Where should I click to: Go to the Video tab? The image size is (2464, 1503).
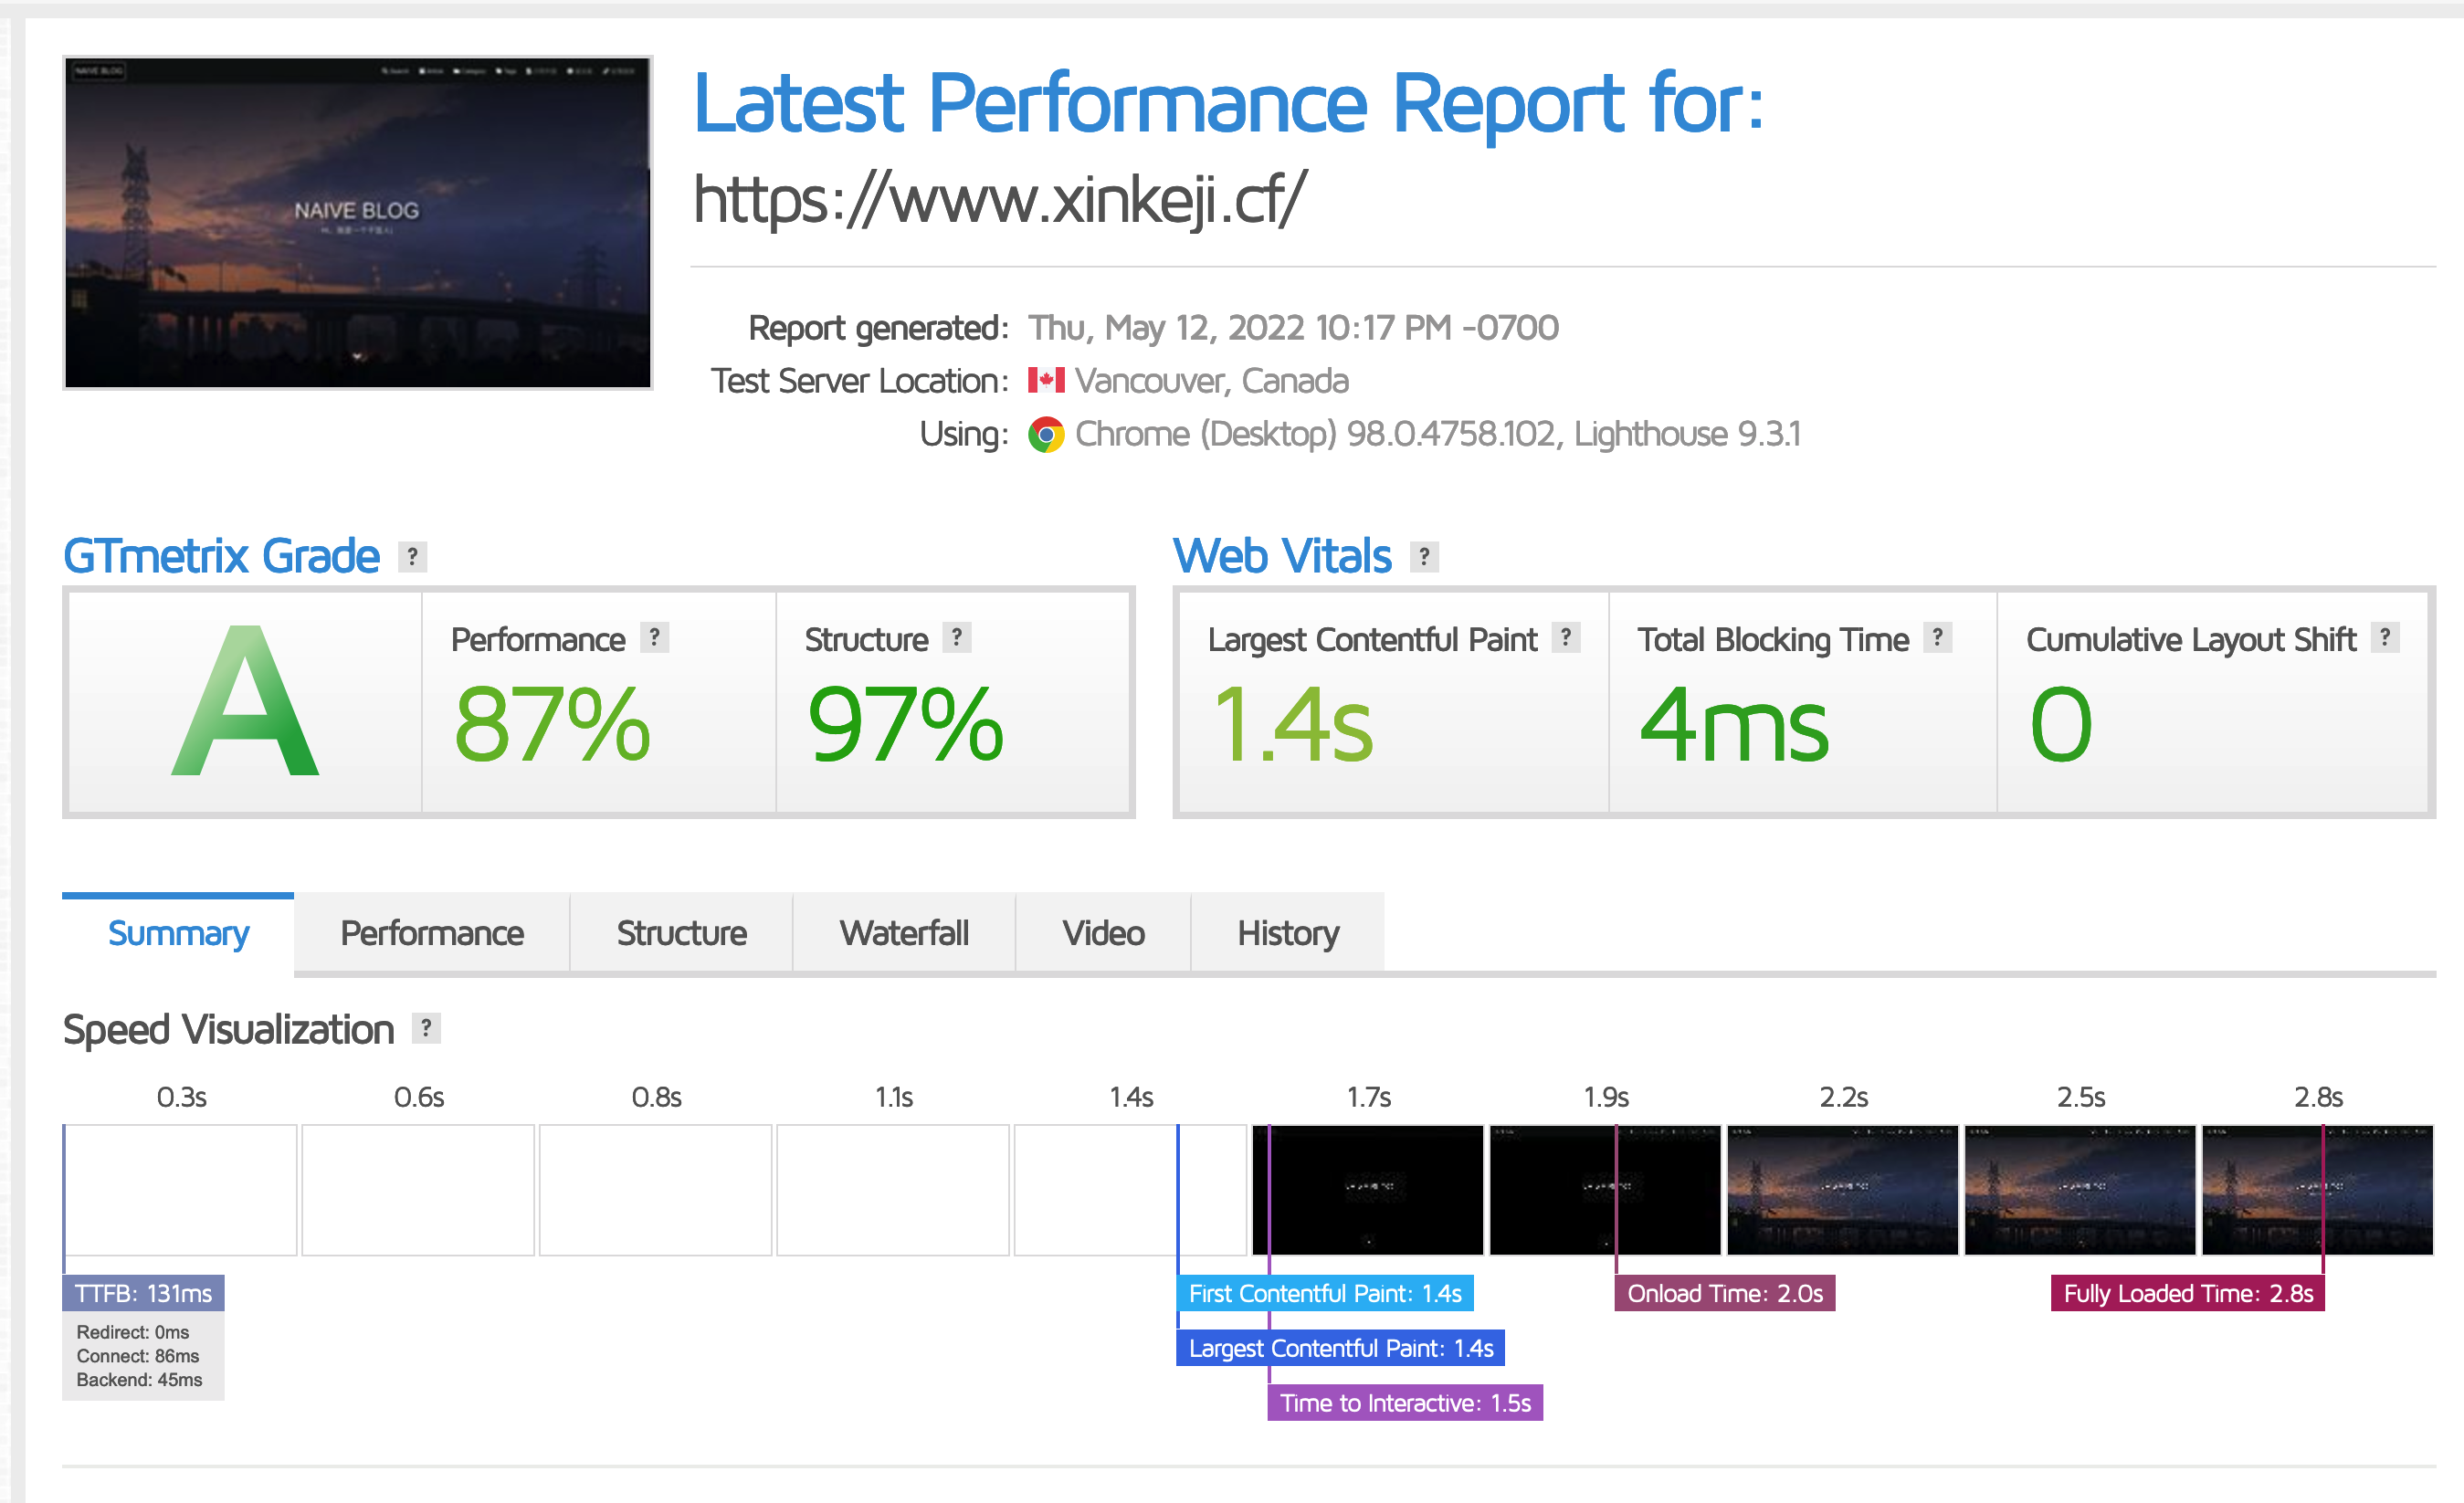point(1103,933)
